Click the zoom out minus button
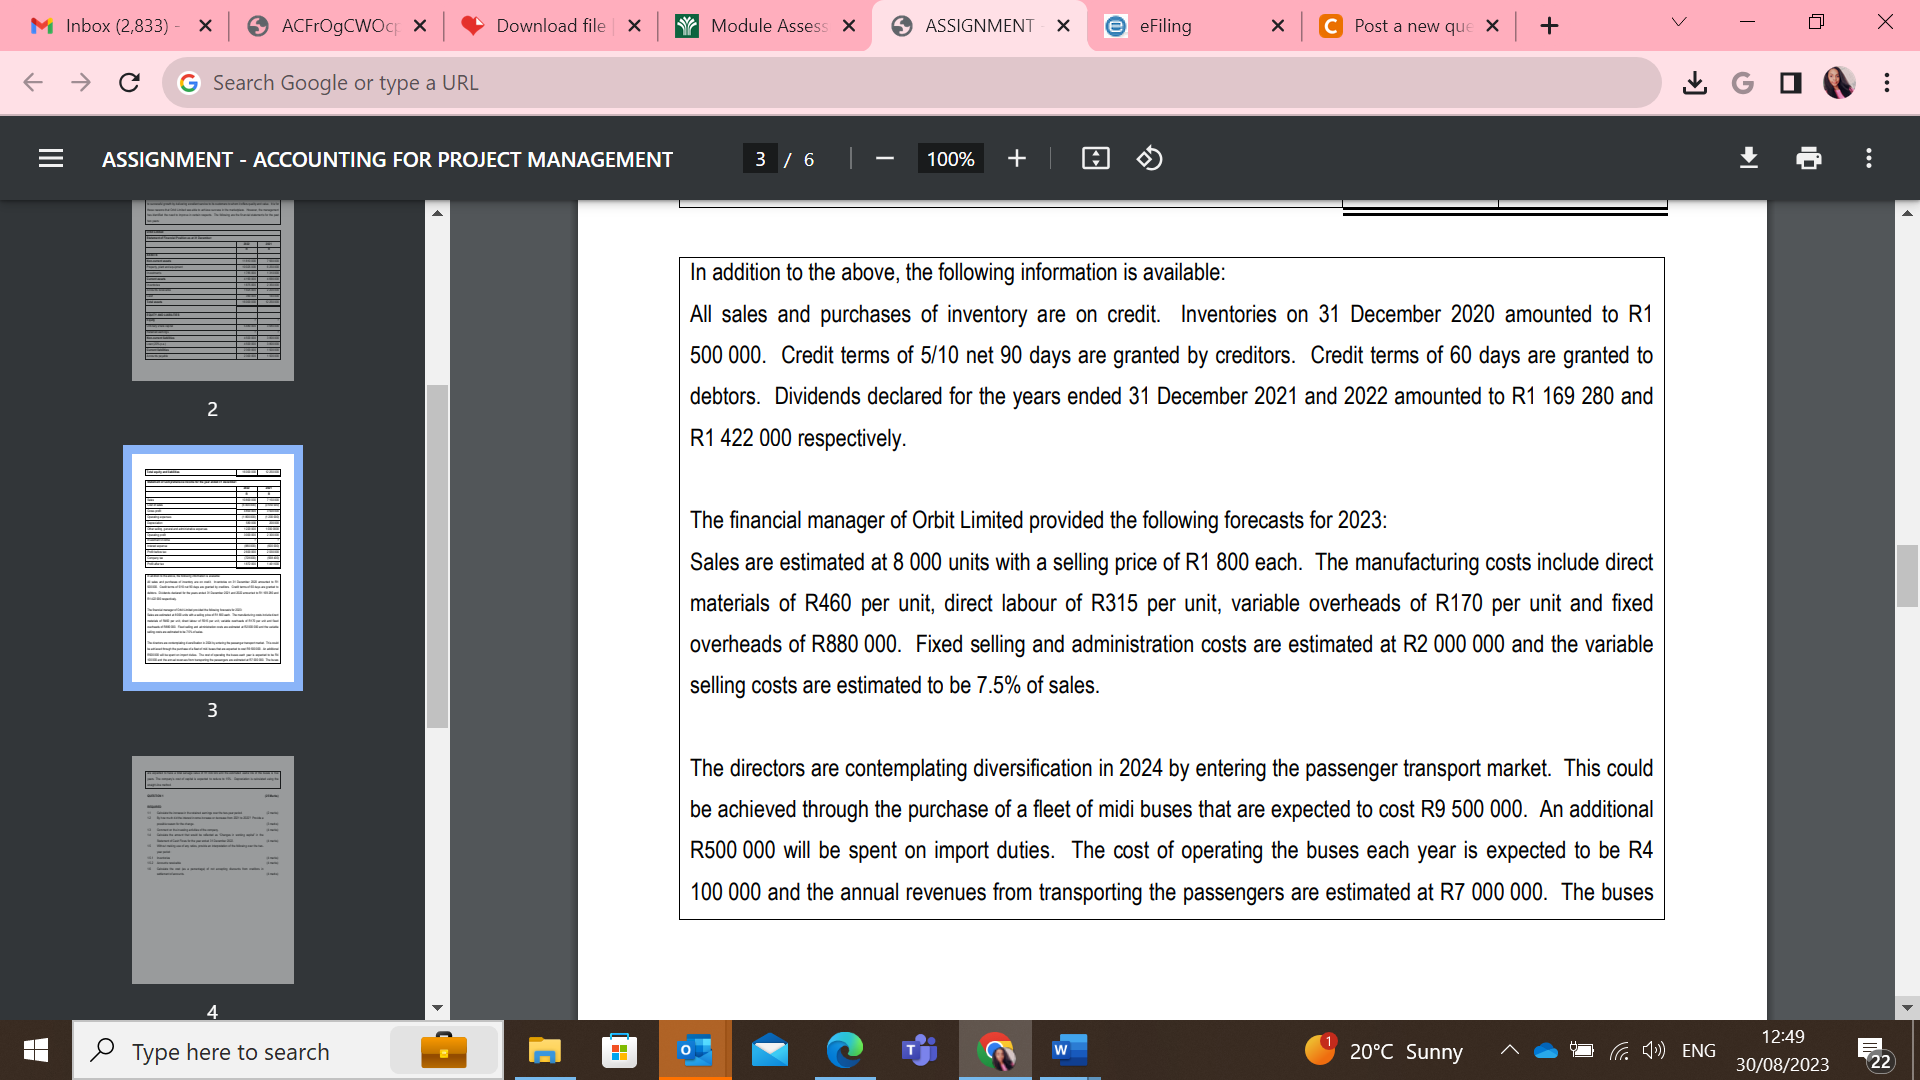1920x1080 pixels. 884,159
